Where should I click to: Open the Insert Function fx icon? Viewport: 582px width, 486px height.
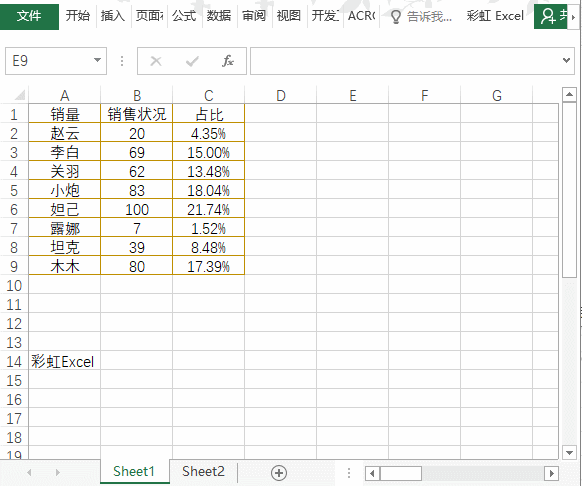click(228, 61)
